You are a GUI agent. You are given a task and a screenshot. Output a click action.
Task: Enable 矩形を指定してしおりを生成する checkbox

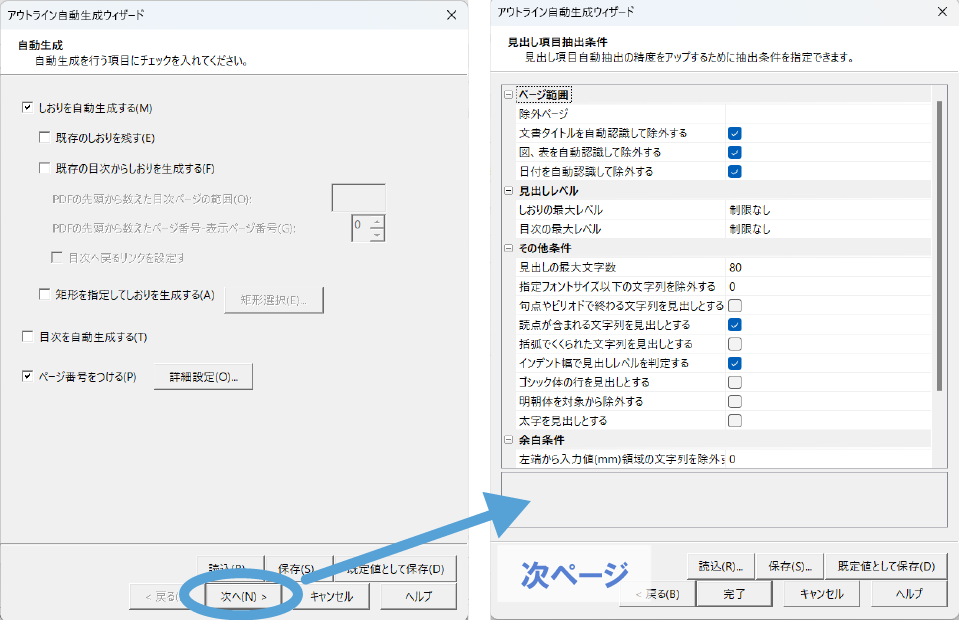tap(45, 295)
